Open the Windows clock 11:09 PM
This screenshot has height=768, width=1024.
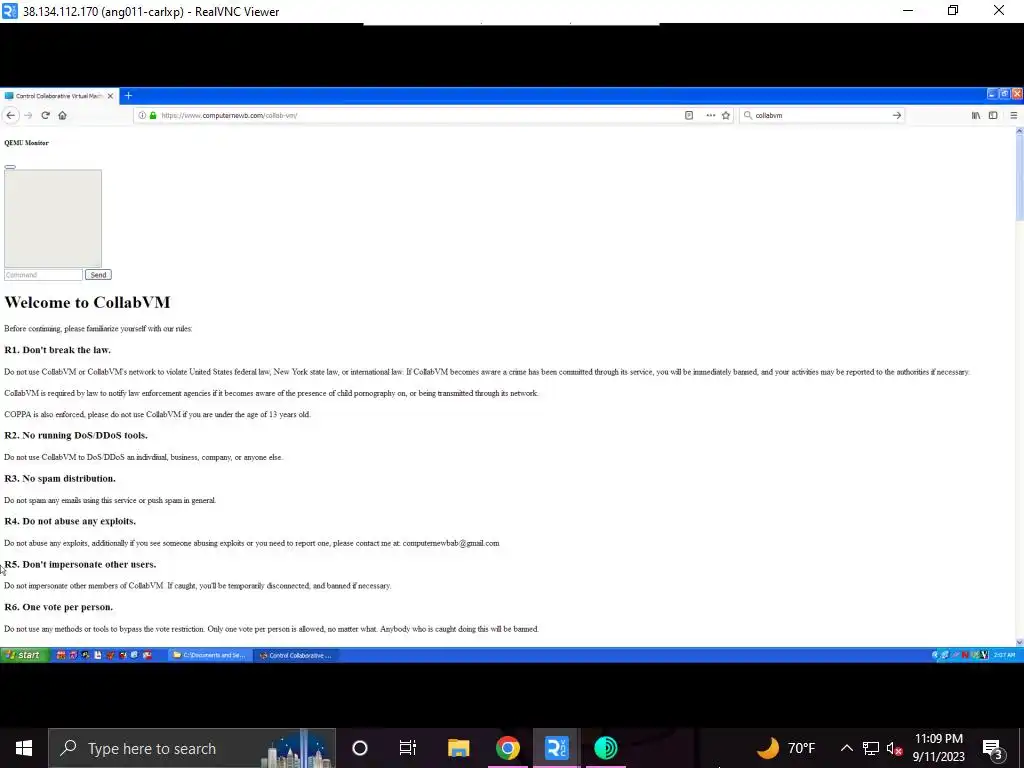point(938,748)
